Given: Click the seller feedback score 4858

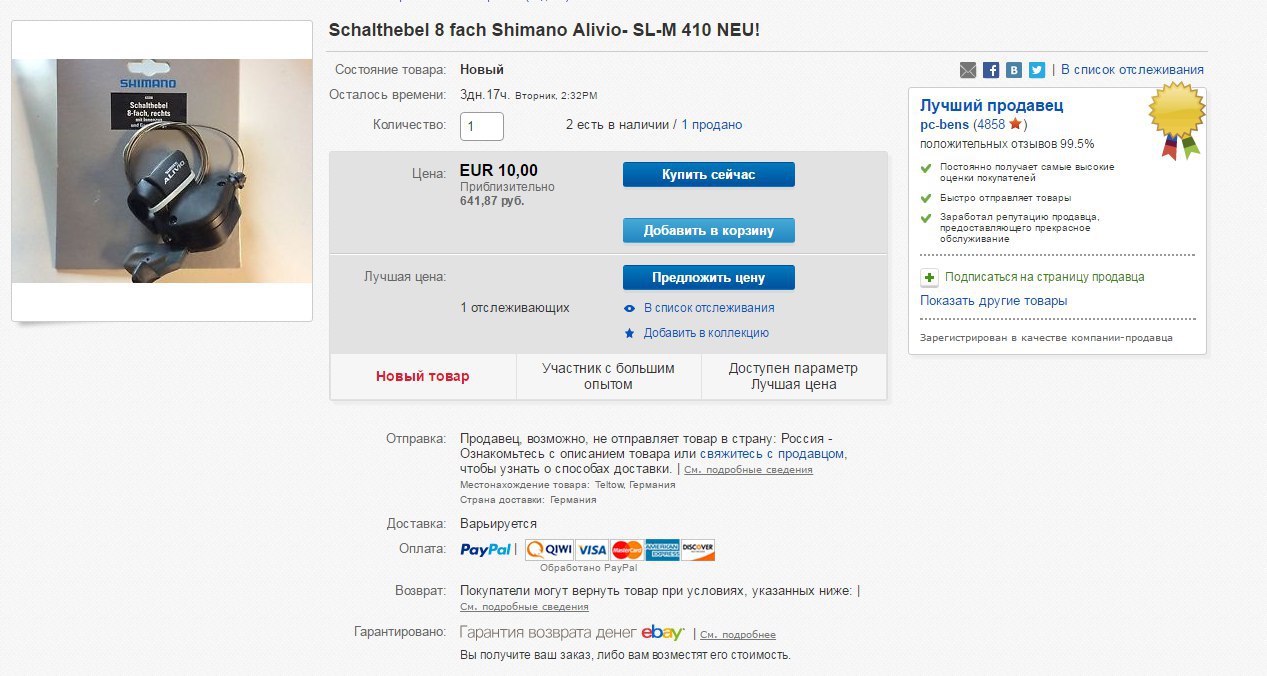Looking at the screenshot, I should point(991,125).
